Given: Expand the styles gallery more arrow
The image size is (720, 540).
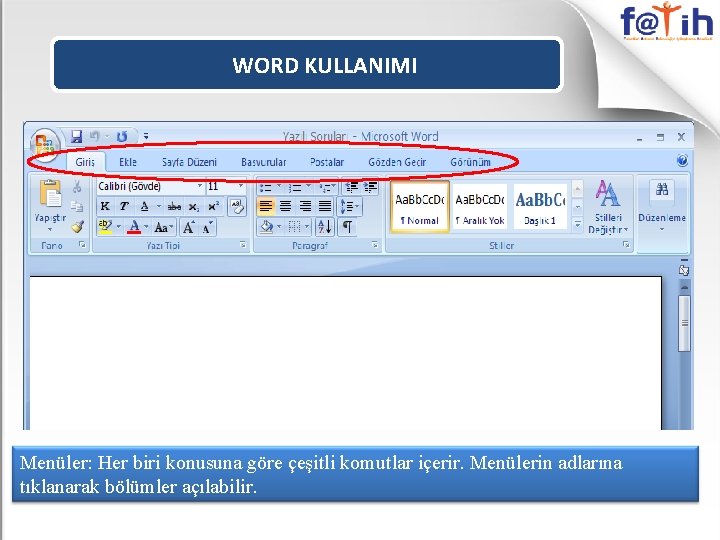Looking at the screenshot, I should (x=578, y=225).
